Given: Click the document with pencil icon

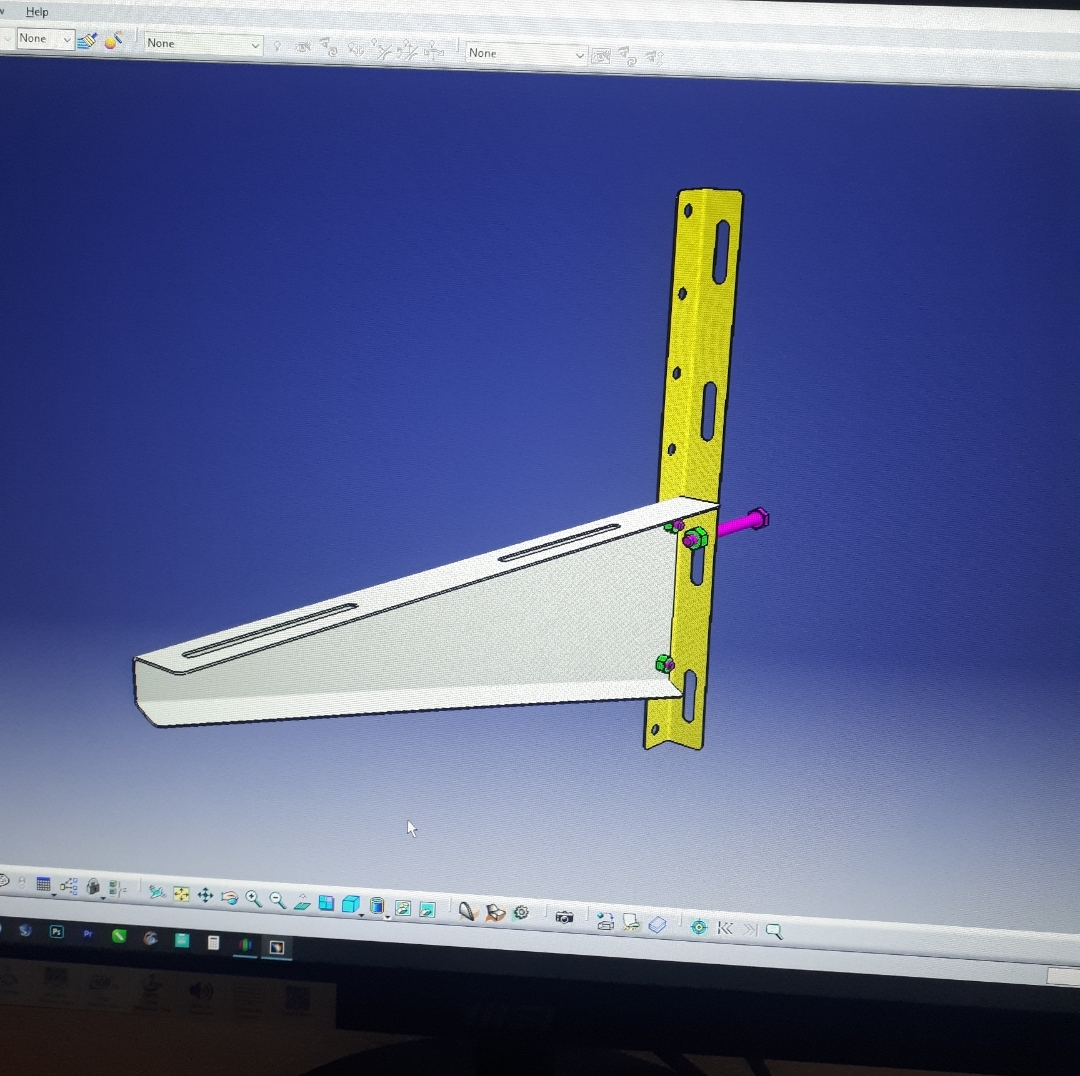Looking at the screenshot, I should click(630, 923).
